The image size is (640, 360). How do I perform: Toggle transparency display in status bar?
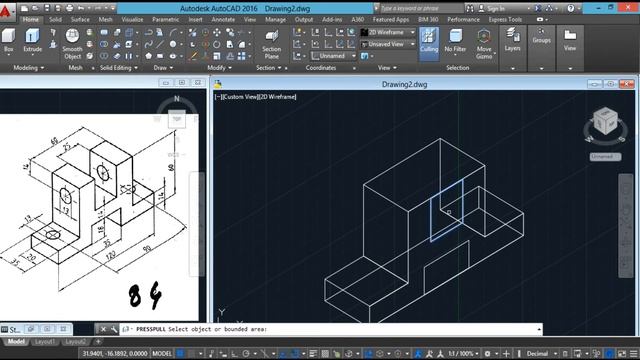coord(325,353)
